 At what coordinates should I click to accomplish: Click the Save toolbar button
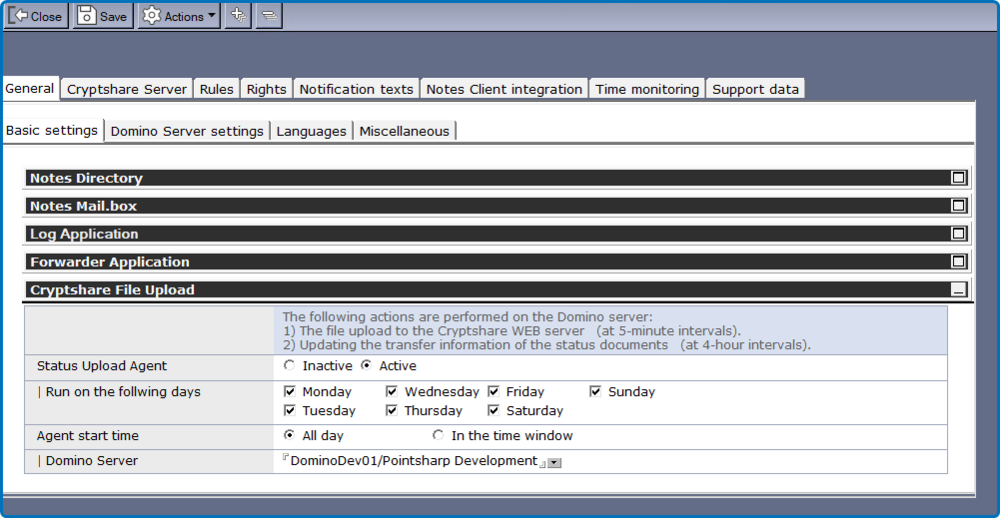[102, 16]
